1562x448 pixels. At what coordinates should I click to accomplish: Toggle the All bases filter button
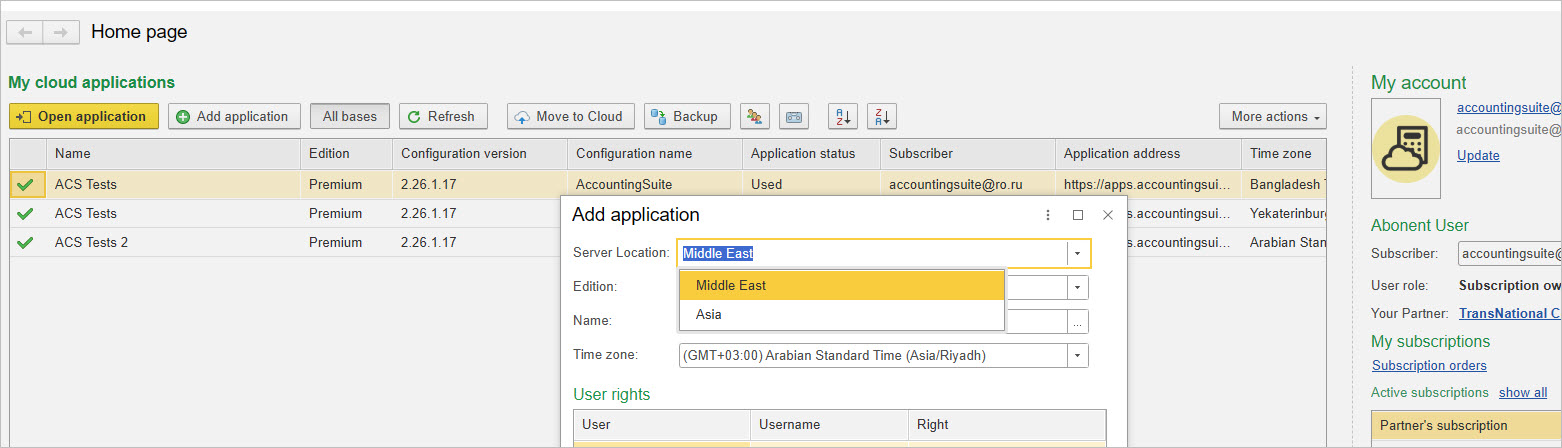[349, 117]
